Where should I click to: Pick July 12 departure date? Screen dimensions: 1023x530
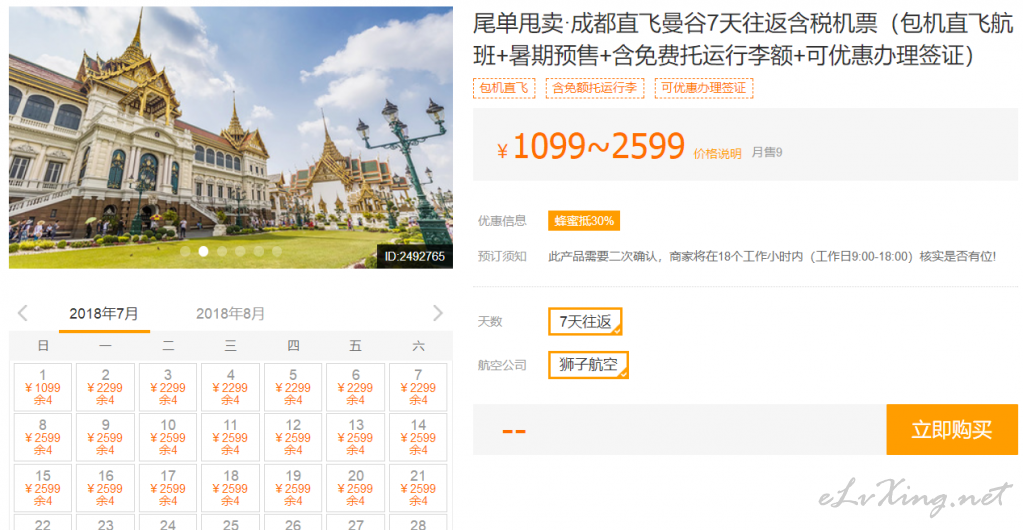click(293, 437)
